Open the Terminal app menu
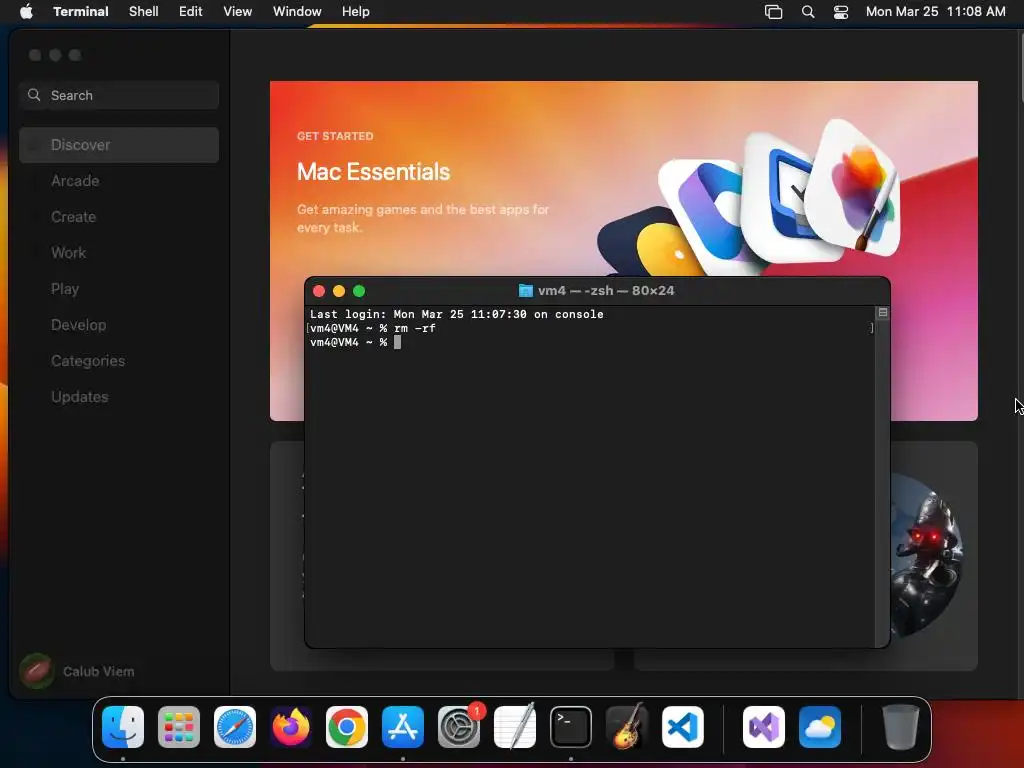This screenshot has height=768, width=1024. point(81,12)
